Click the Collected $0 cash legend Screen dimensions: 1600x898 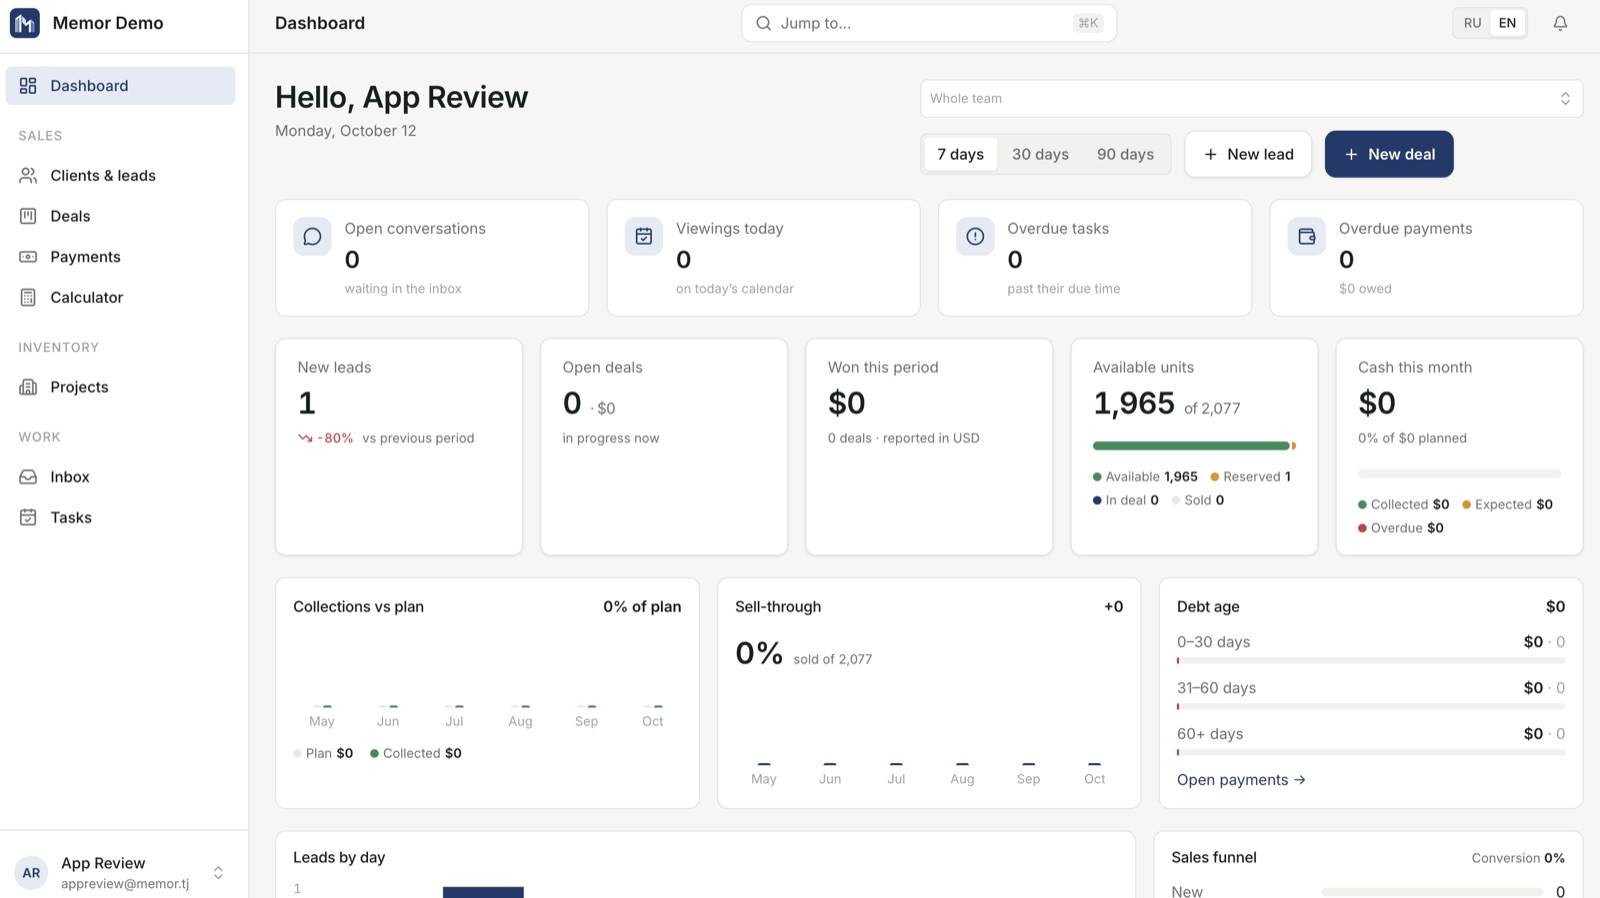[x=1404, y=505]
